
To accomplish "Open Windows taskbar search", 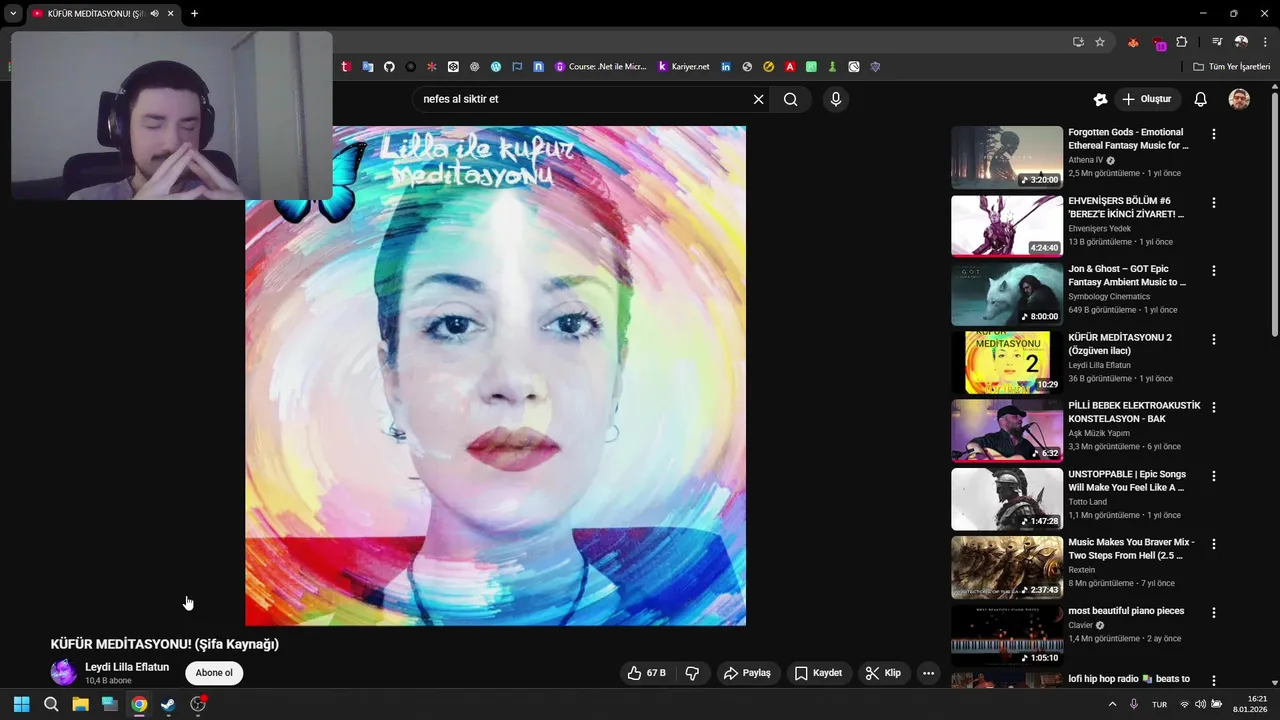I will point(51,704).
